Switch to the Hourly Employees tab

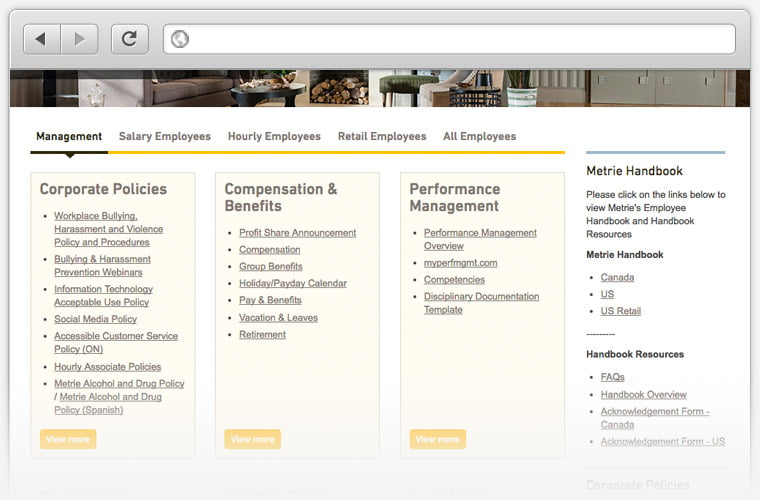[x=274, y=137]
